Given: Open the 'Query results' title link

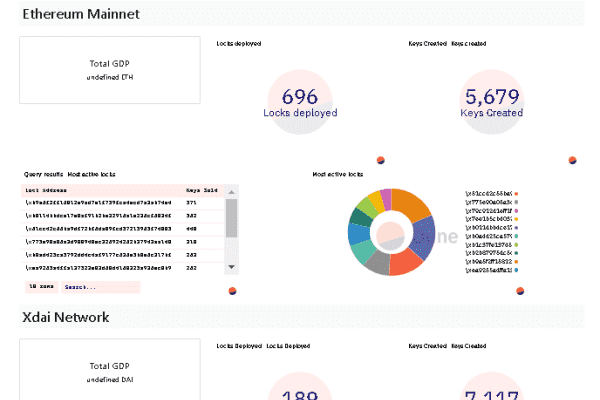Looking at the screenshot, I should 43,175.
